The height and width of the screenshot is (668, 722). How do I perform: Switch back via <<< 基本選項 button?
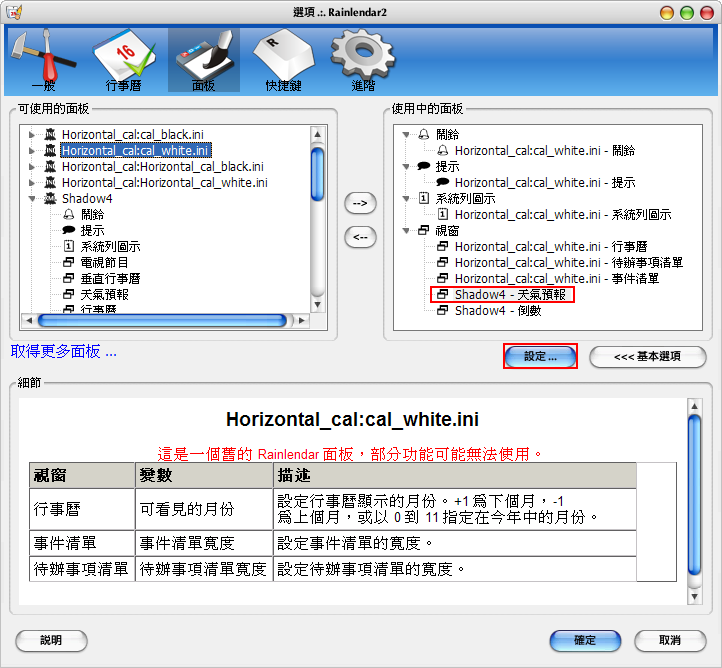click(x=647, y=357)
